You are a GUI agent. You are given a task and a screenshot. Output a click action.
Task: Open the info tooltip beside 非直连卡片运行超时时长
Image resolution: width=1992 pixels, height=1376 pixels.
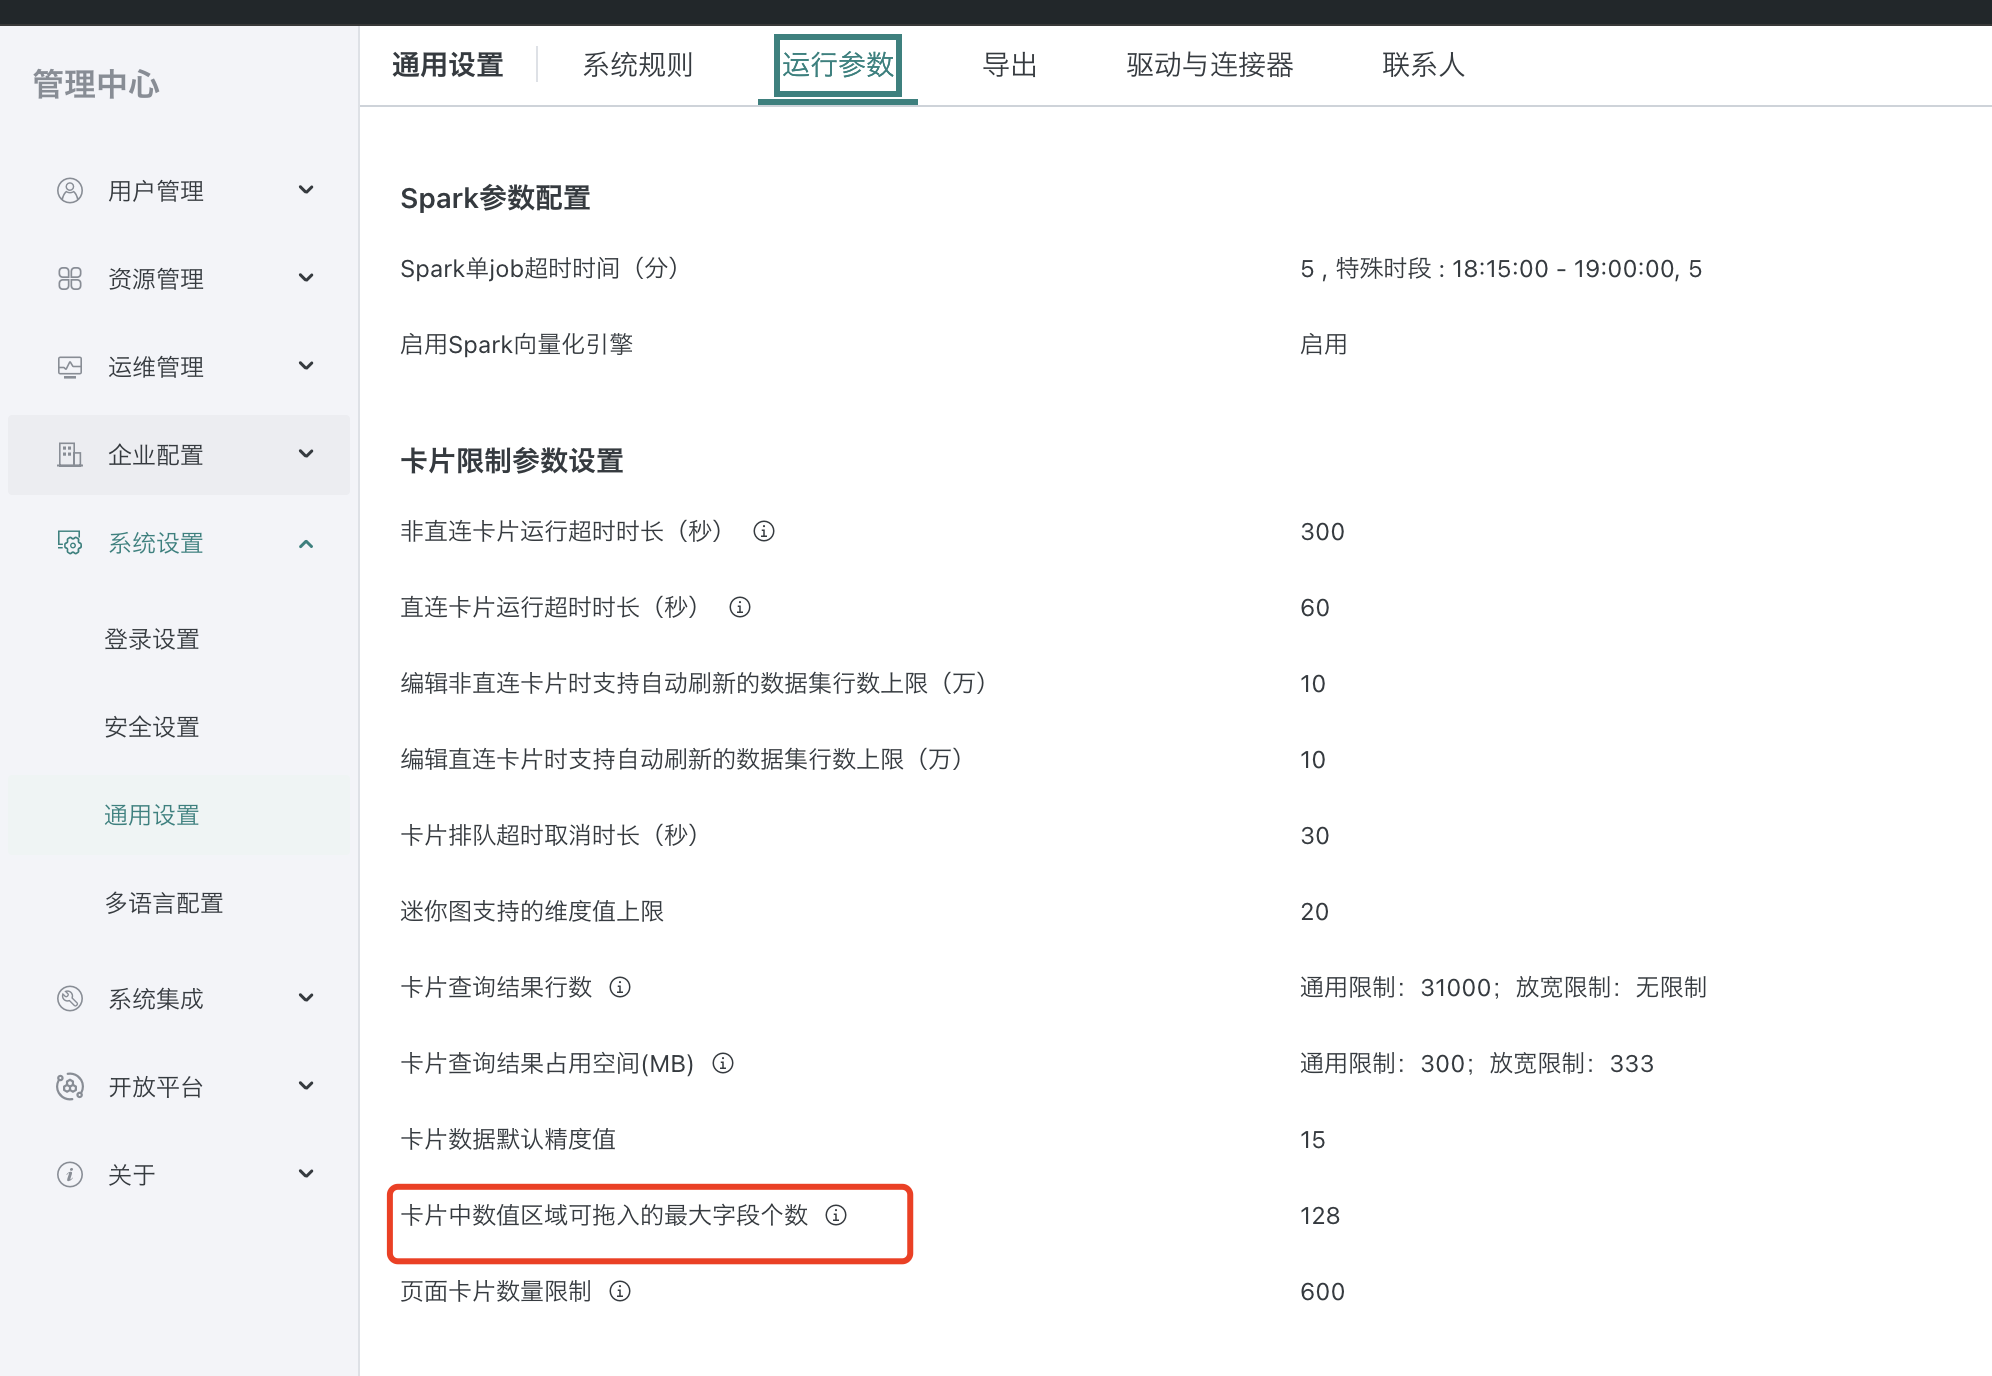click(x=763, y=532)
